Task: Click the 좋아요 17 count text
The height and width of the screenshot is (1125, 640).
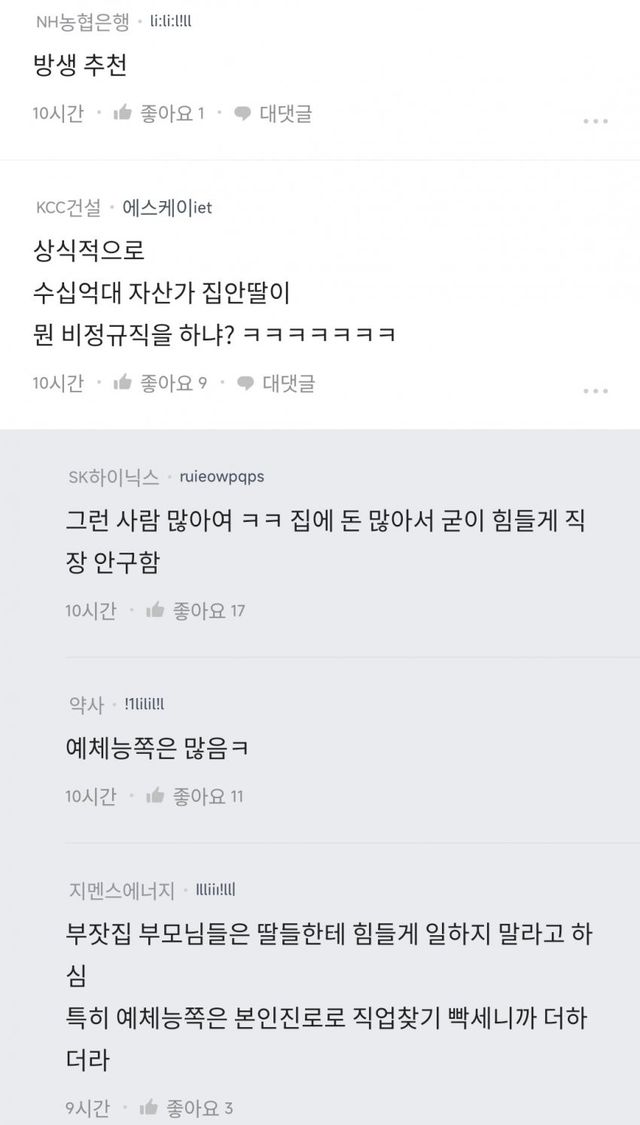Action: (x=209, y=610)
